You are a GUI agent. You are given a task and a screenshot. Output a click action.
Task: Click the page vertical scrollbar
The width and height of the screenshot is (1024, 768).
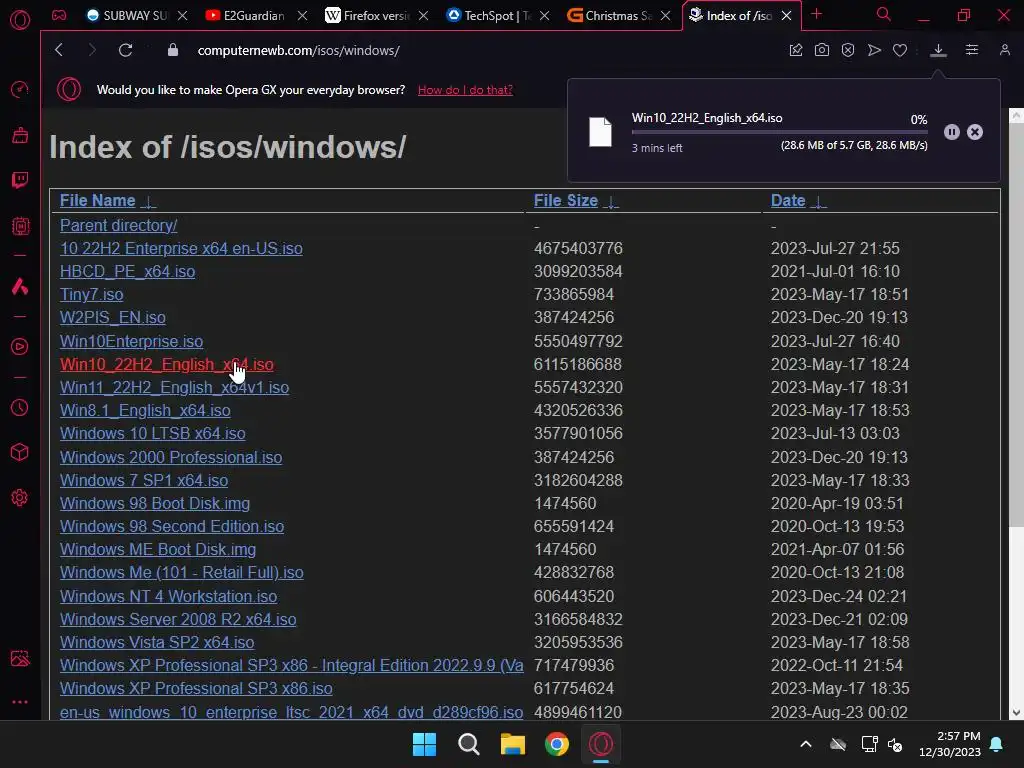[1016, 325]
